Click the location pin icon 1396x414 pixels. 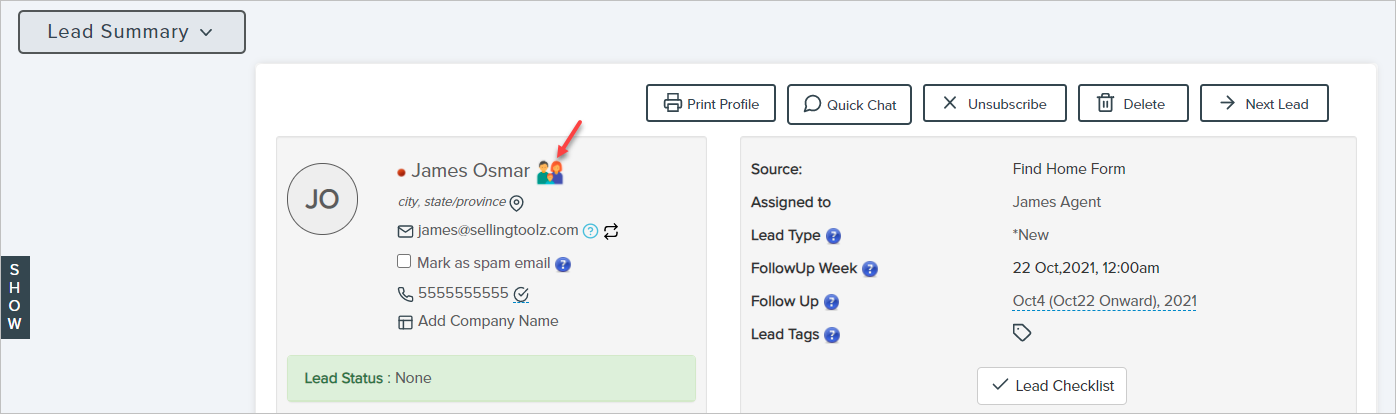[517, 203]
